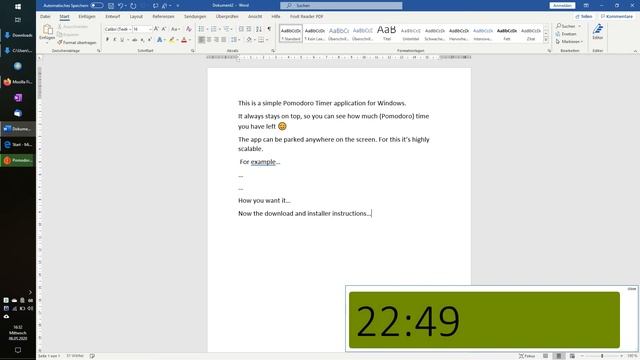Apply the yellow text highlight color
Screen dimensions: 640x360
coord(172,40)
